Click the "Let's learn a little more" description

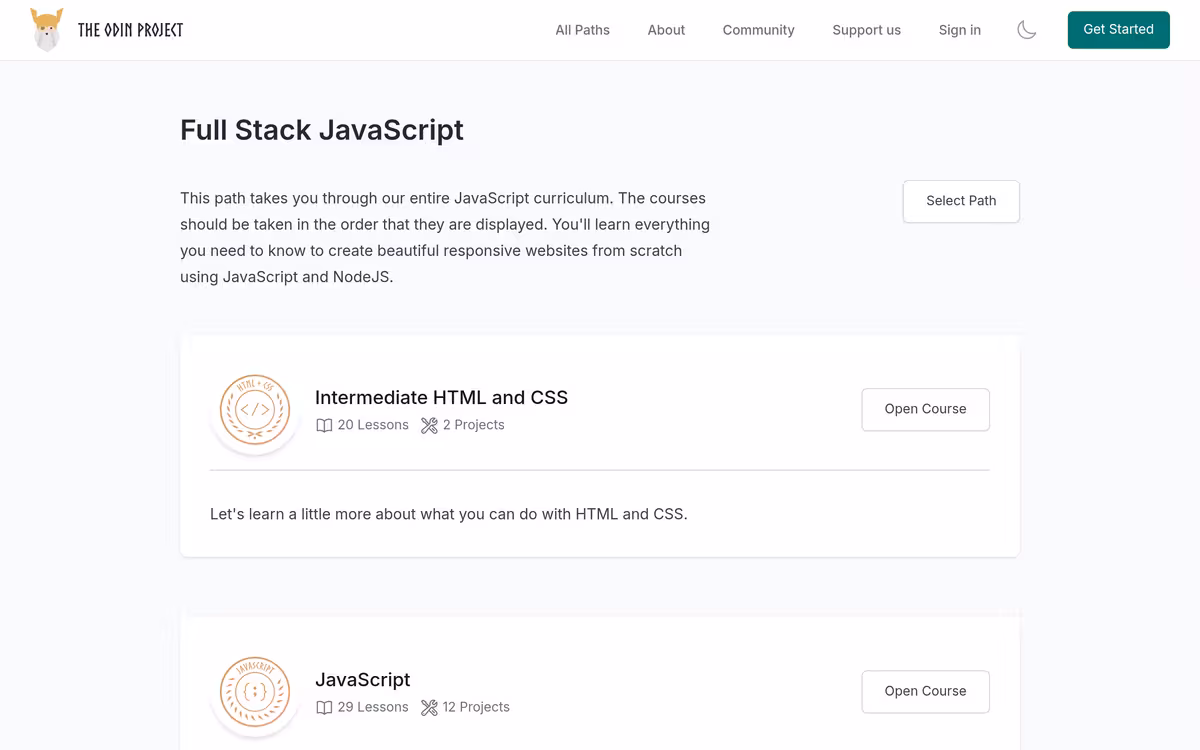[449, 514]
